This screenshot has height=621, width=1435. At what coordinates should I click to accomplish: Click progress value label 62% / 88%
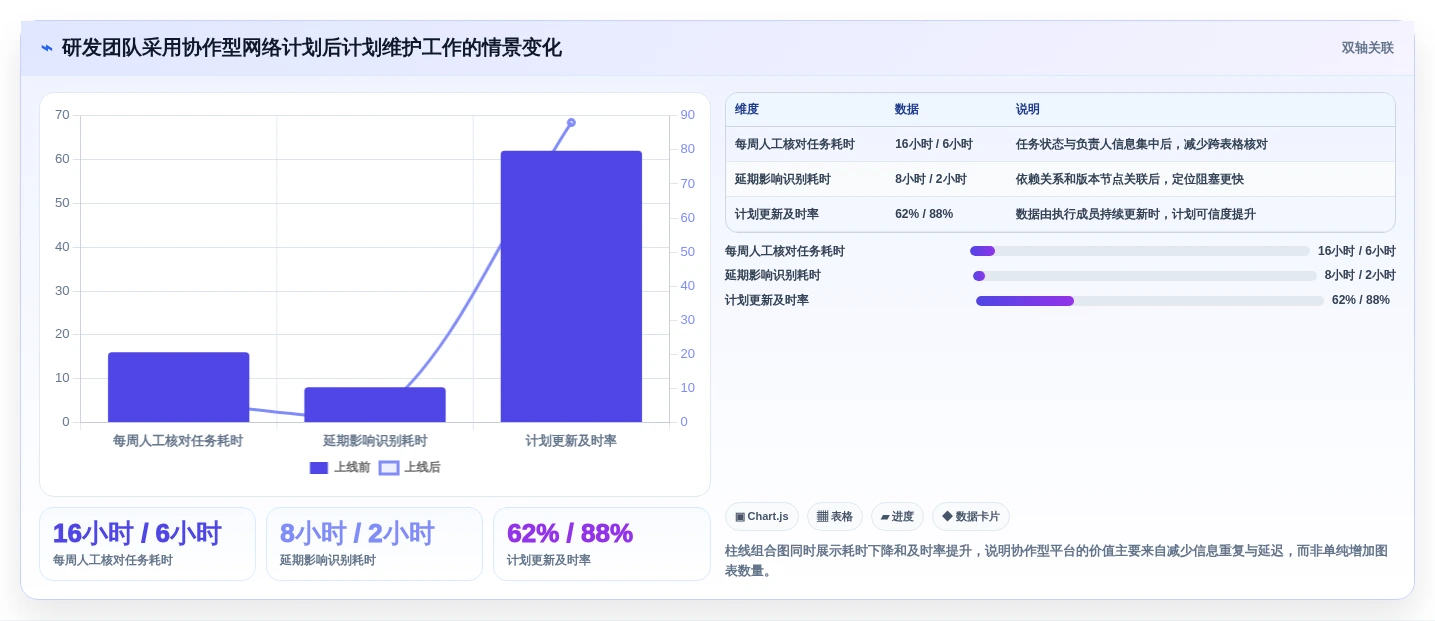pyautogui.click(x=1361, y=300)
